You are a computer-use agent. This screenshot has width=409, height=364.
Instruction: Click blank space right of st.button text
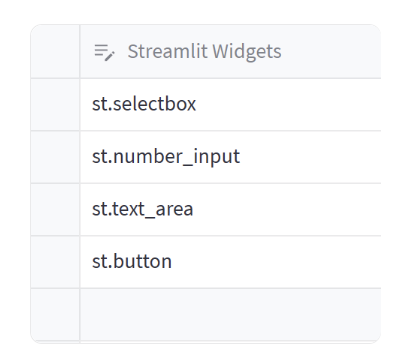(x=276, y=262)
